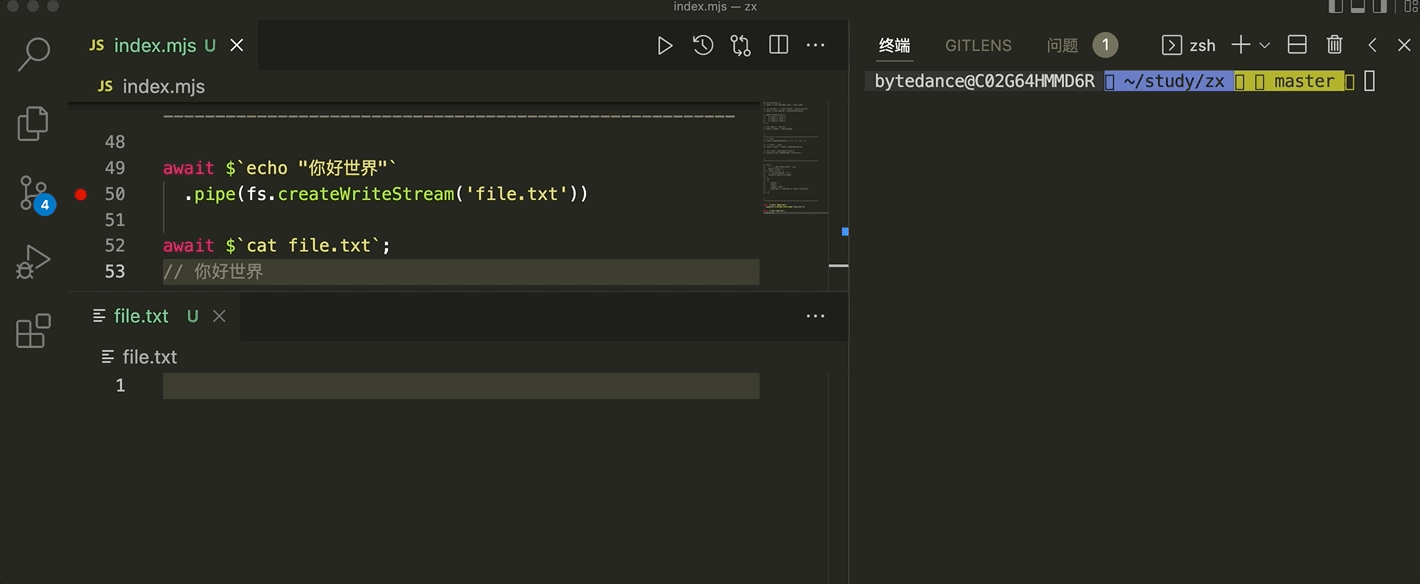Switch to the GITLENS panel tab
Image resolution: width=1420 pixels, height=584 pixels.
tap(978, 45)
